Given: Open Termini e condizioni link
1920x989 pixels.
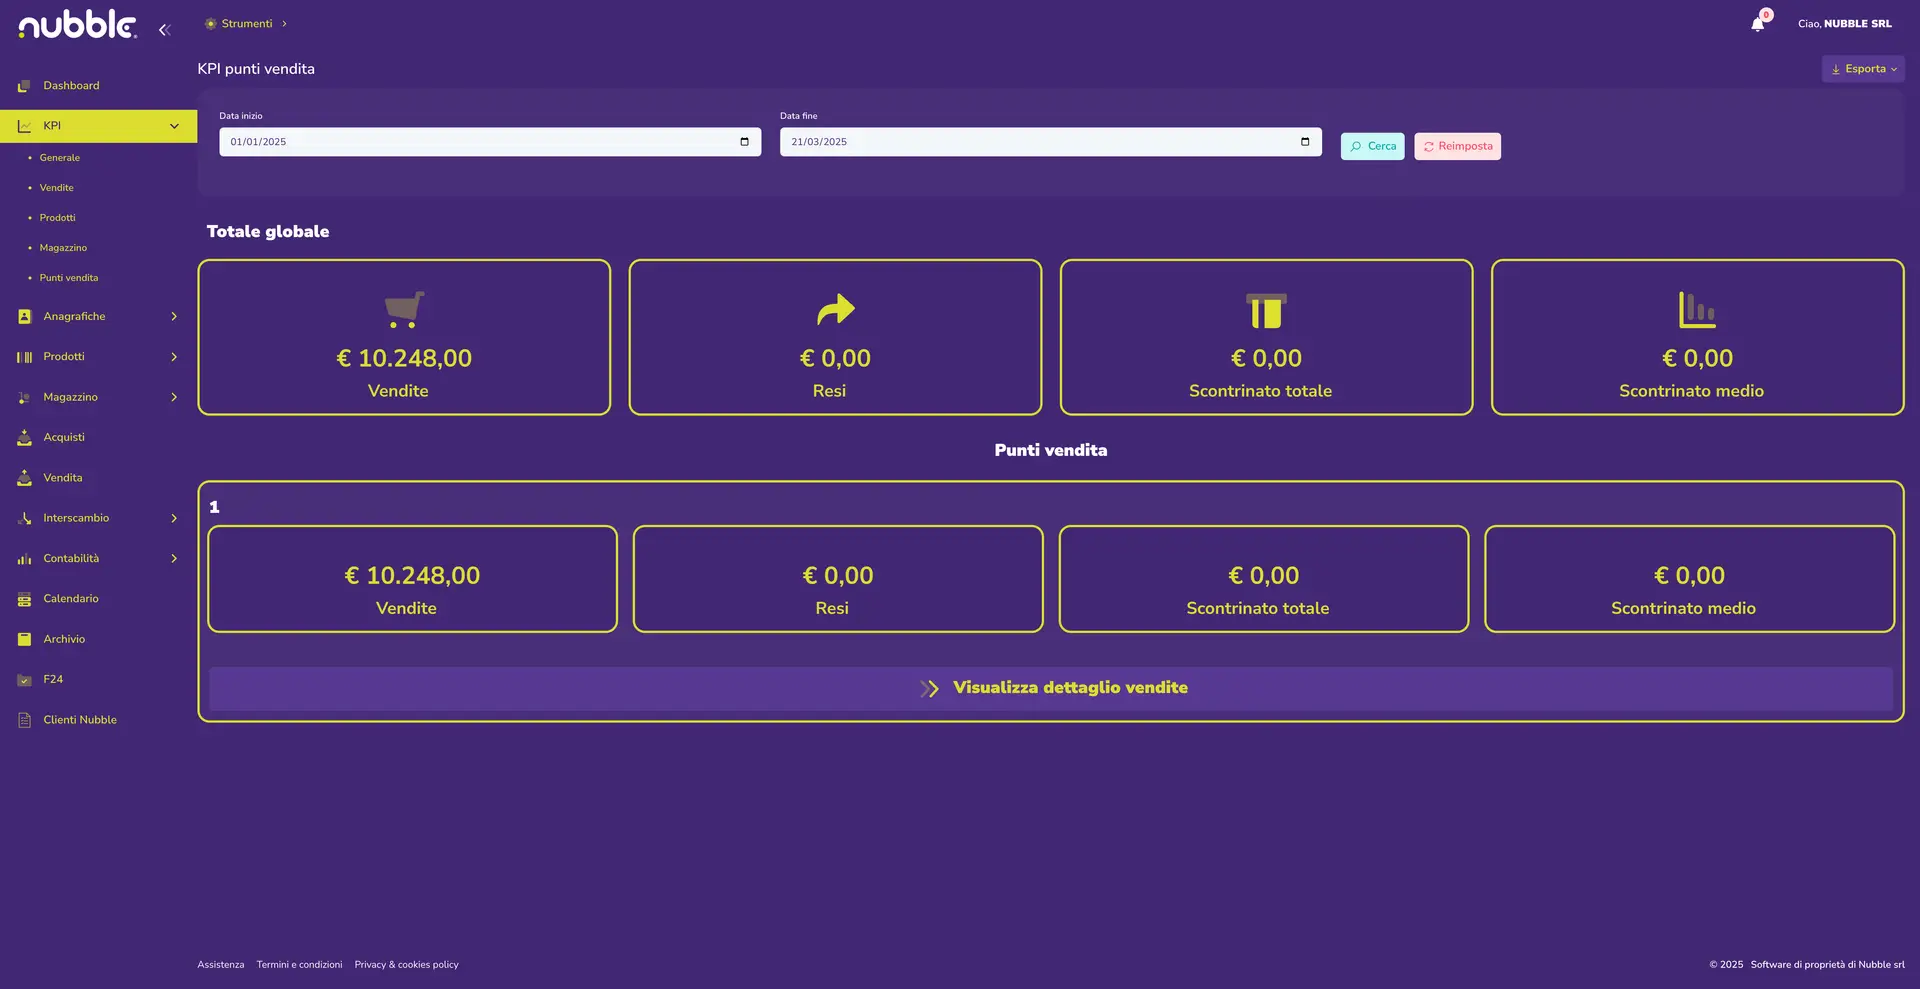Looking at the screenshot, I should coord(299,965).
